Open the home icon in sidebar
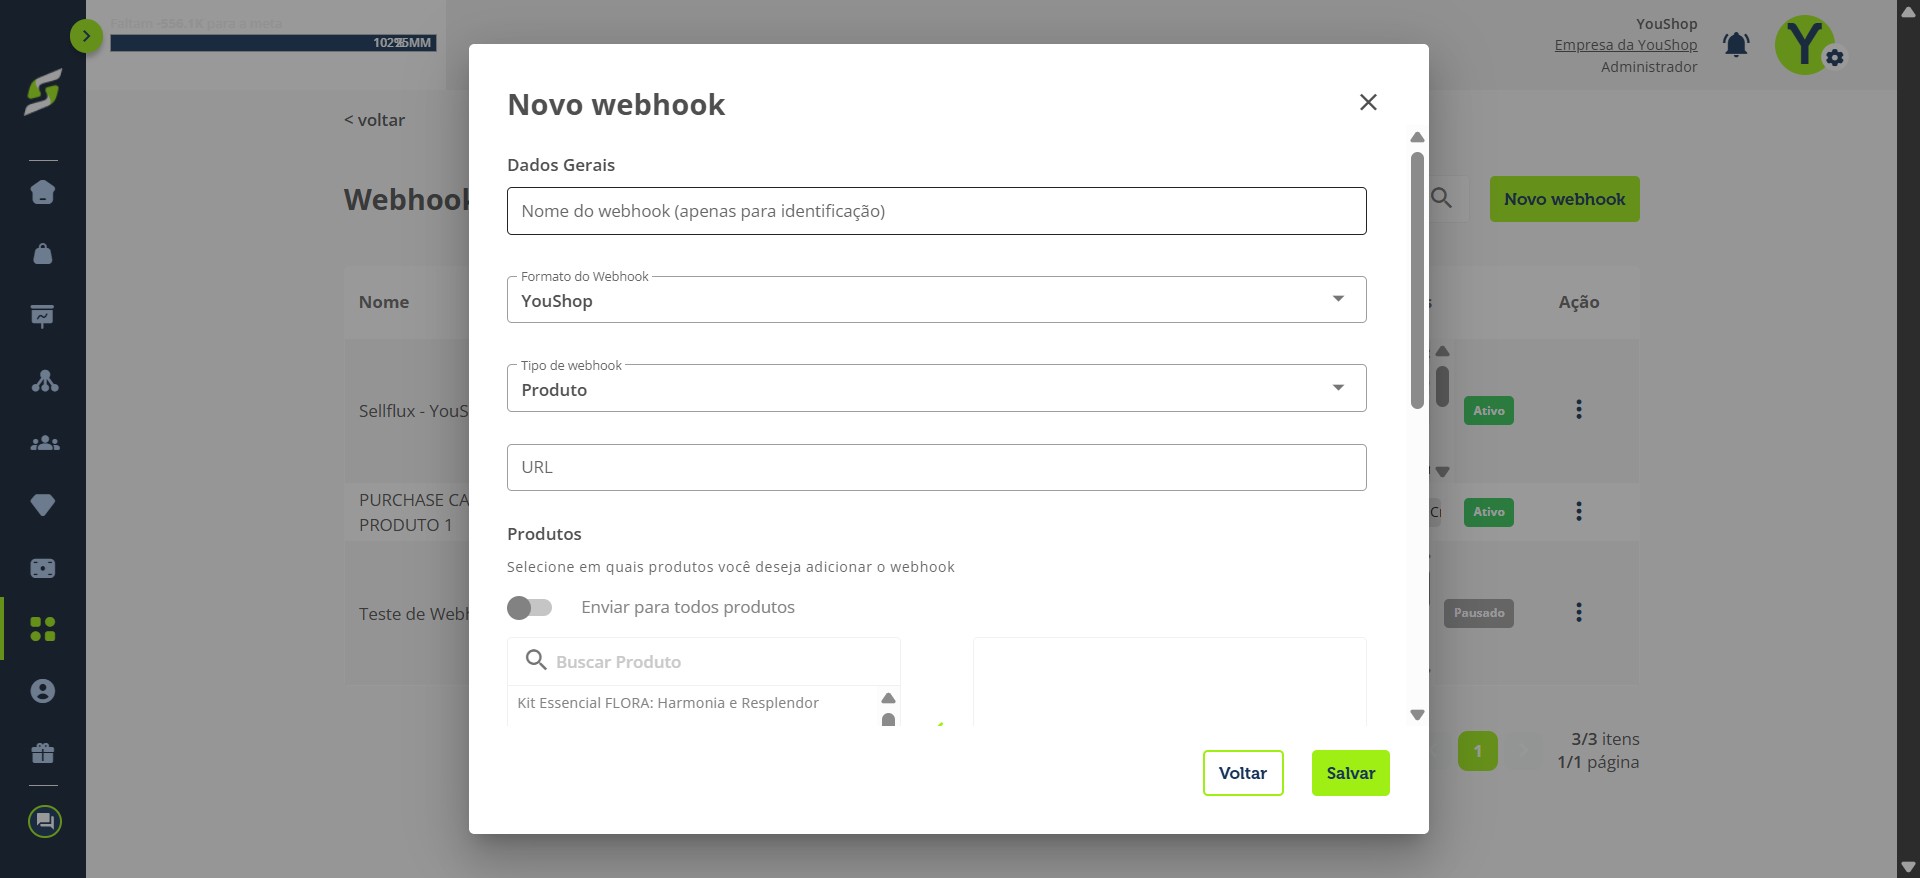The width and height of the screenshot is (1920, 878). click(43, 192)
